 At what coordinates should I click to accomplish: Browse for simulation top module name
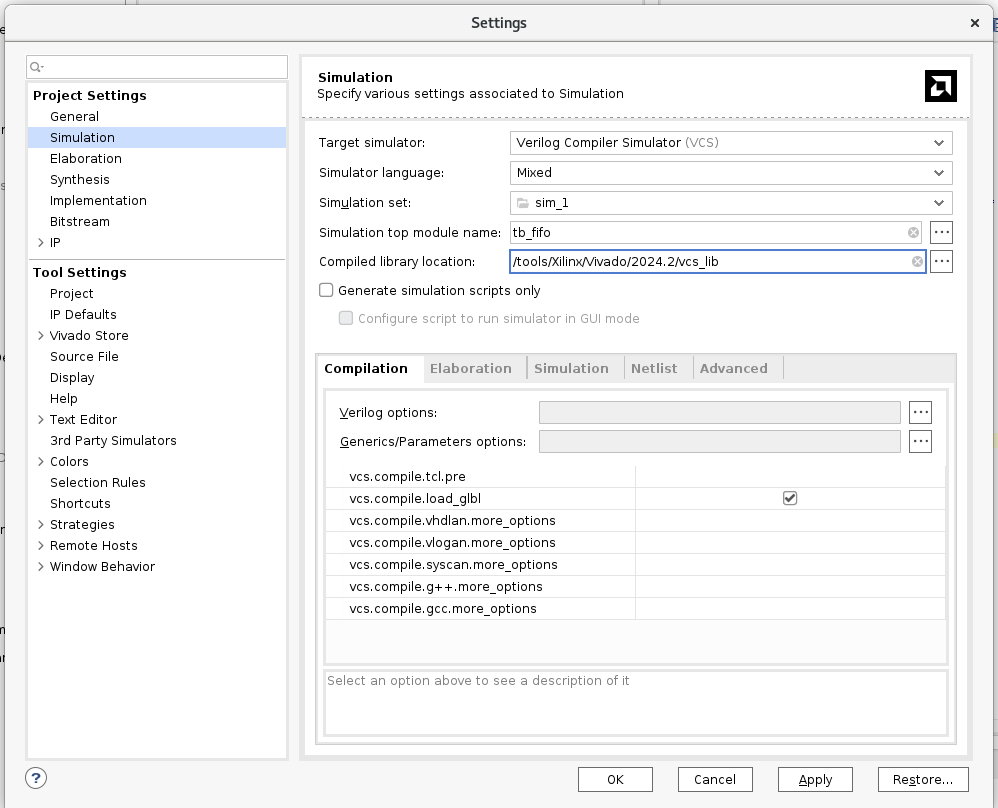point(941,233)
